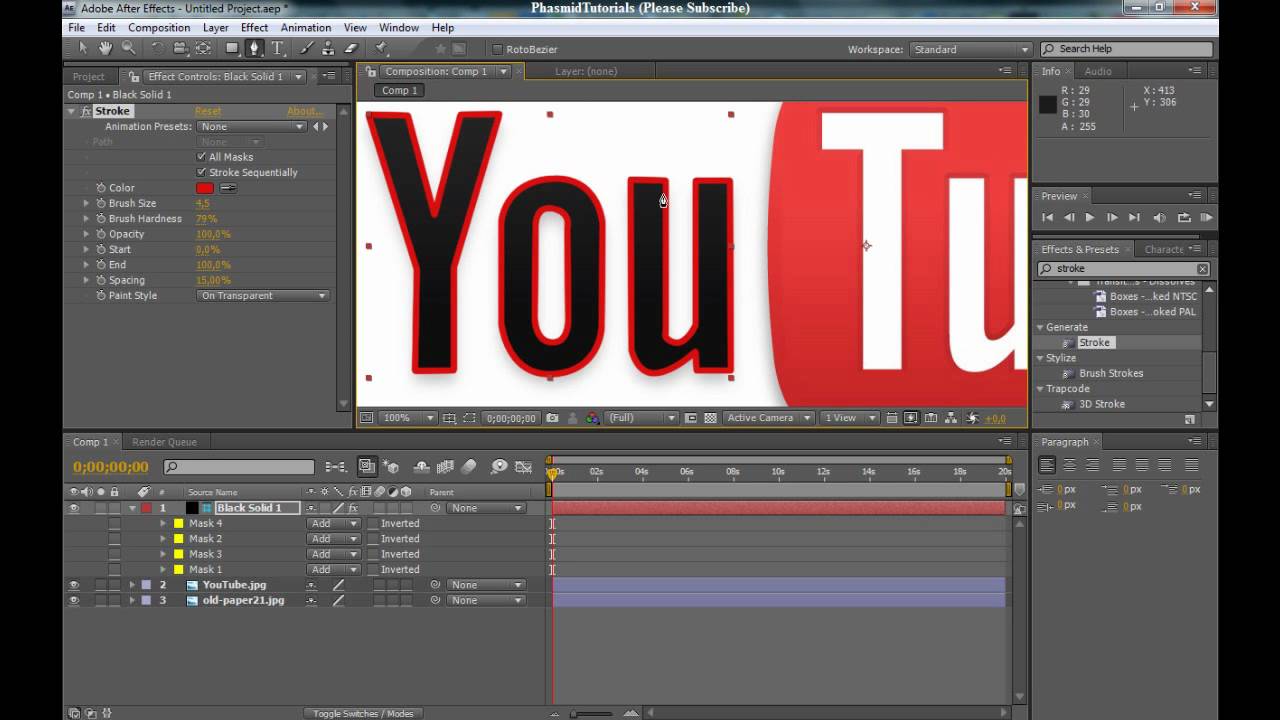Select the Horizontal Type tool
Image resolution: width=1280 pixels, height=720 pixels.
pos(277,48)
